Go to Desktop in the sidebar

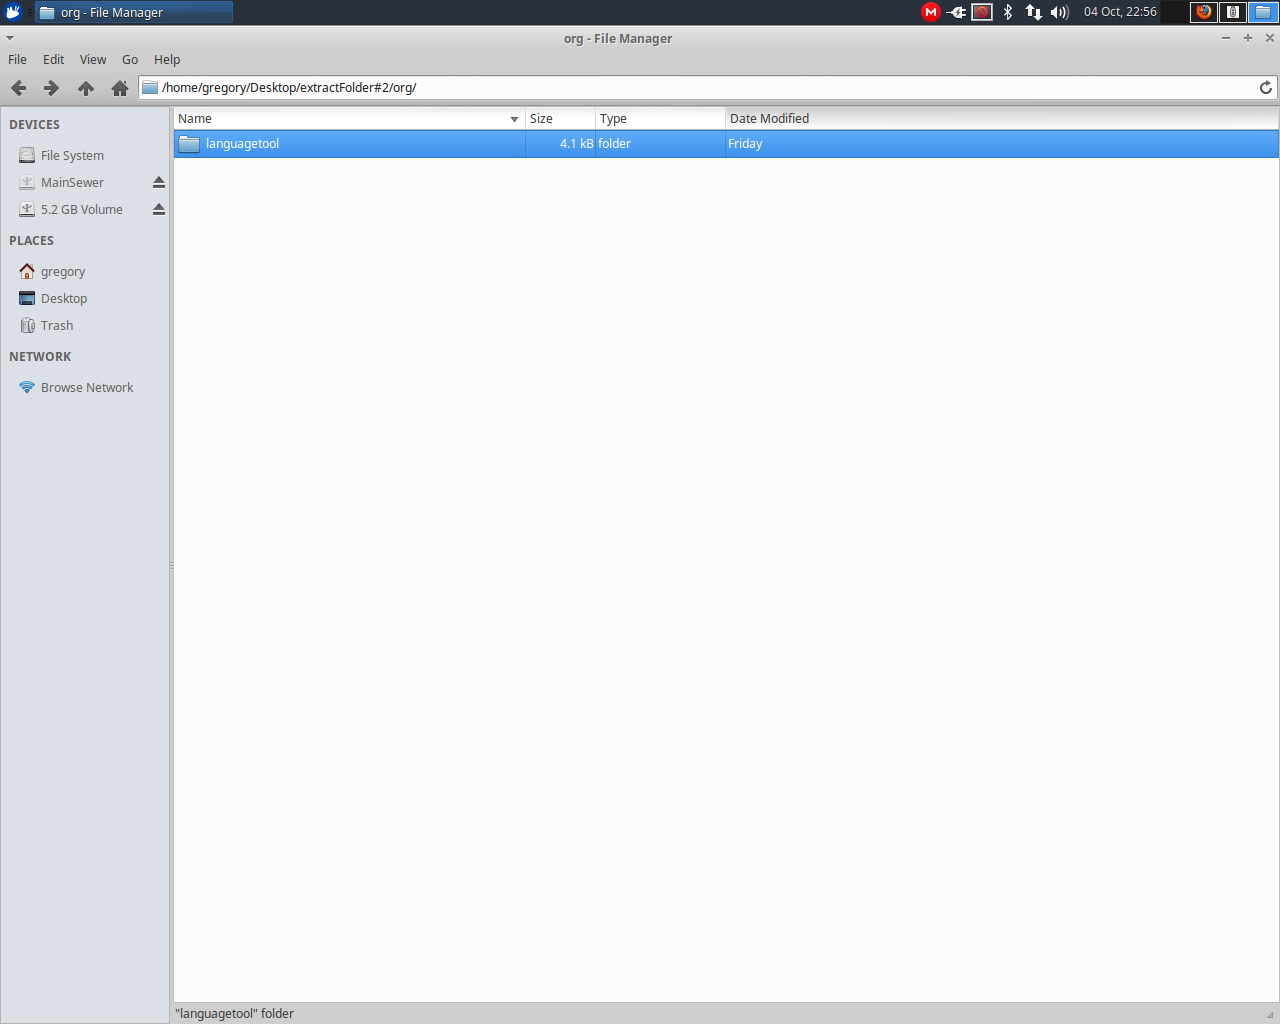pos(64,298)
